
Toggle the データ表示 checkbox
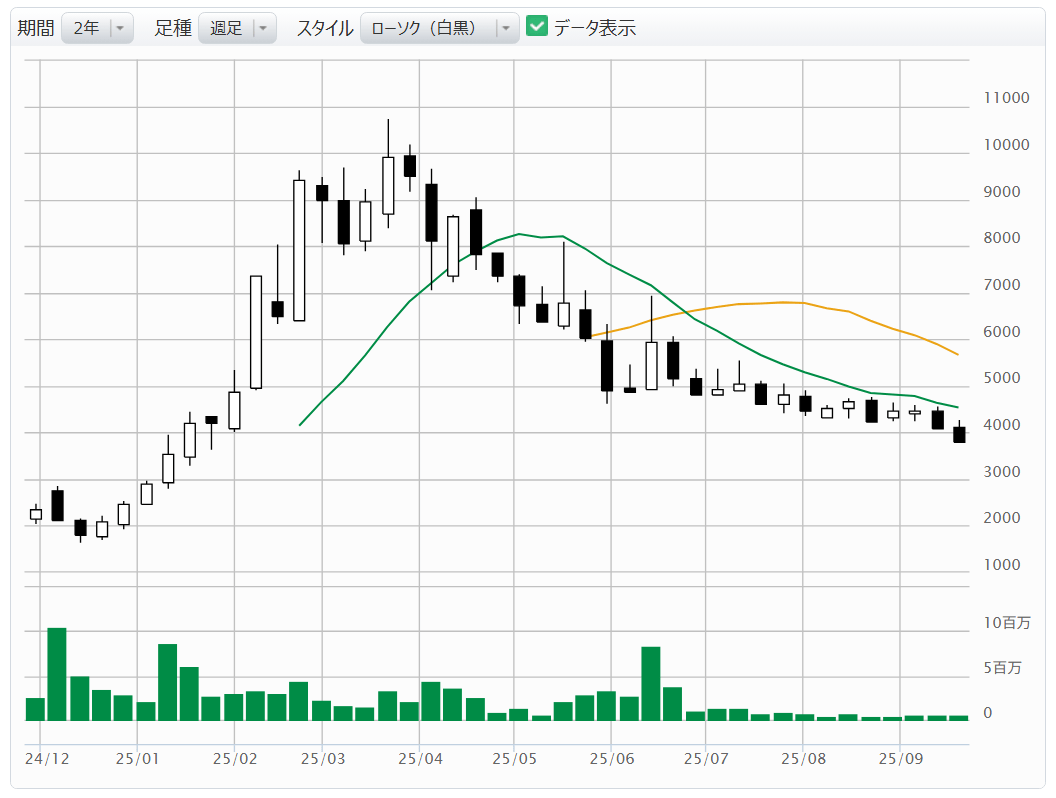pos(537,27)
